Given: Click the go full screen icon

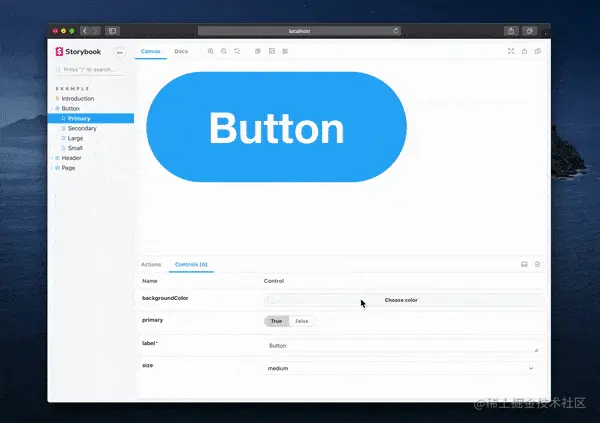Looking at the screenshot, I should point(511,51).
